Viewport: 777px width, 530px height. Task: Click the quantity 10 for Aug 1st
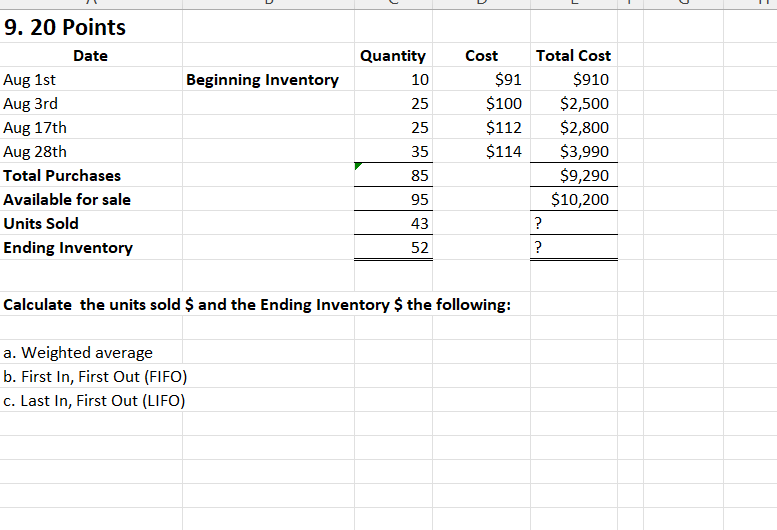click(393, 79)
